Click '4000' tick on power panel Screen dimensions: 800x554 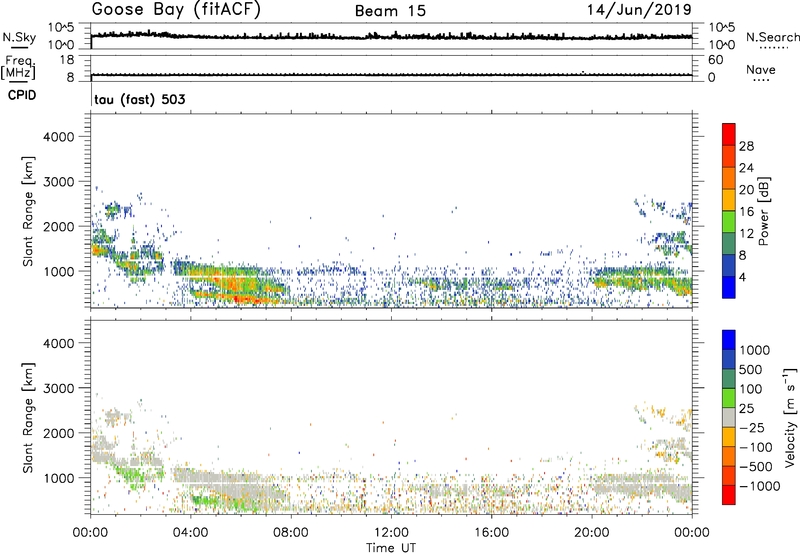pyautogui.click(x=58, y=137)
